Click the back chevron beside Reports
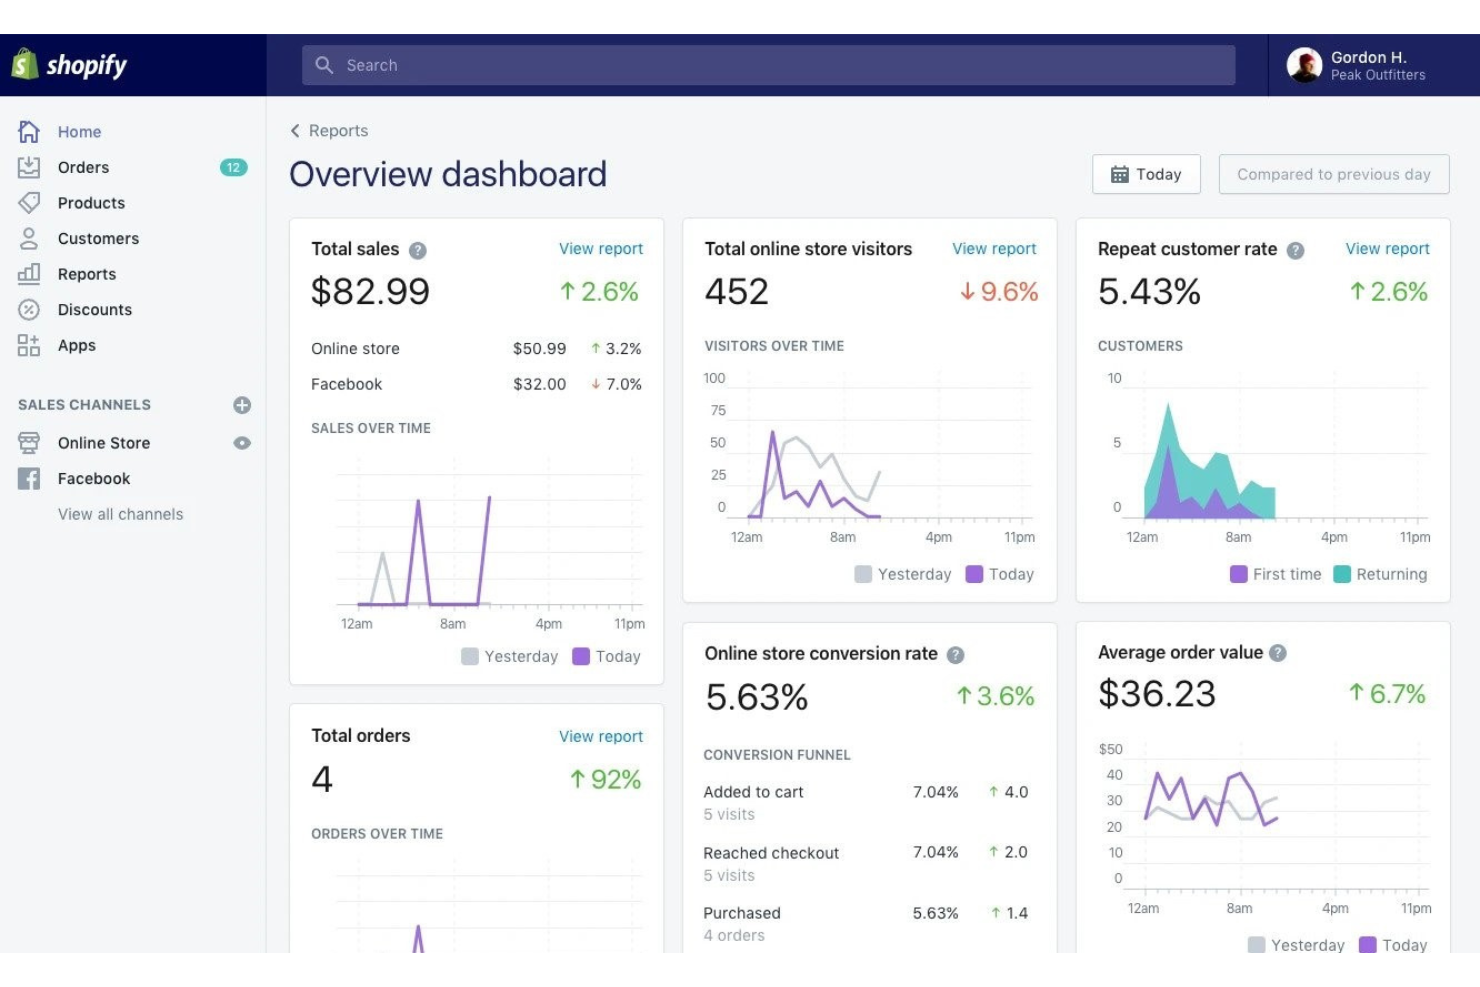The width and height of the screenshot is (1480, 987). tap(295, 131)
